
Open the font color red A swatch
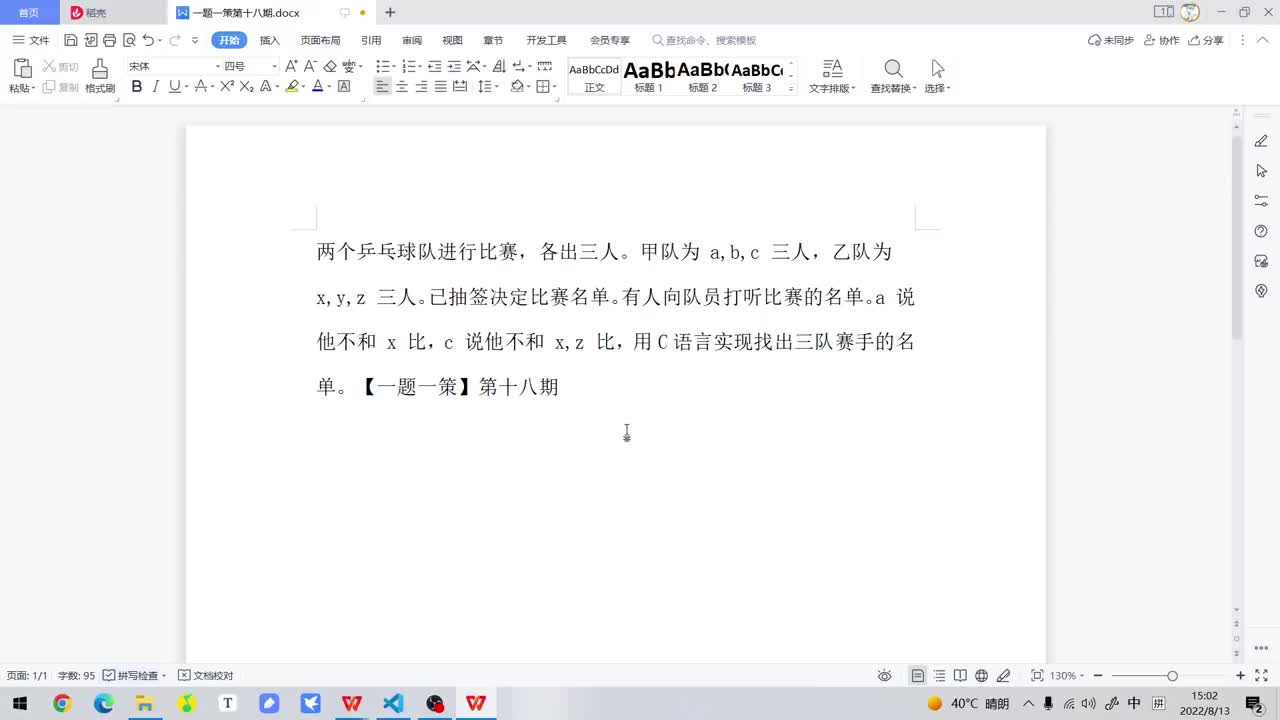(x=317, y=87)
